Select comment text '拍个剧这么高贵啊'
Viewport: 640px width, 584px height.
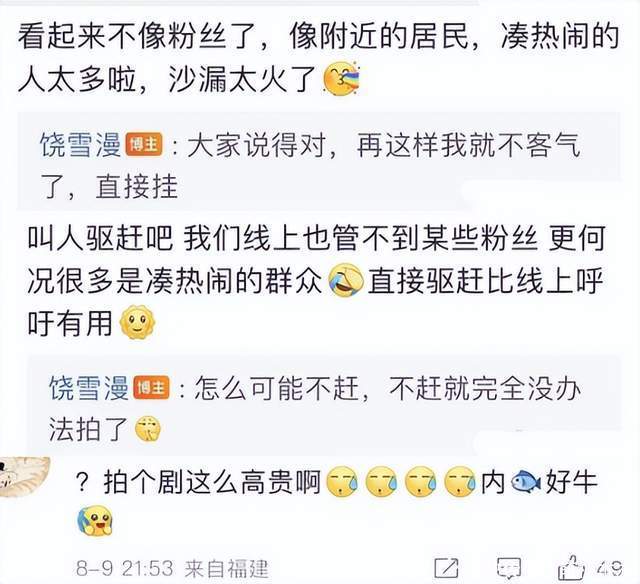pos(211,482)
